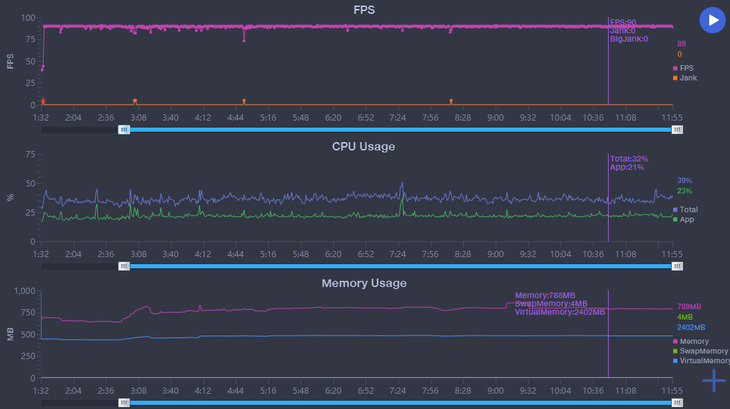This screenshot has height=409, width=730.
Task: Click the FPS drop near 4:44
Action: click(243, 40)
